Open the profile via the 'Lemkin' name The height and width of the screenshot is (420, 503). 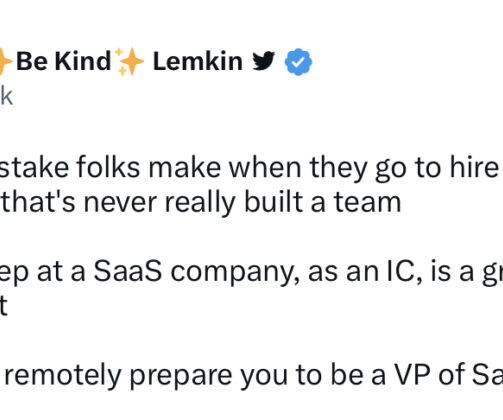pyautogui.click(x=198, y=62)
